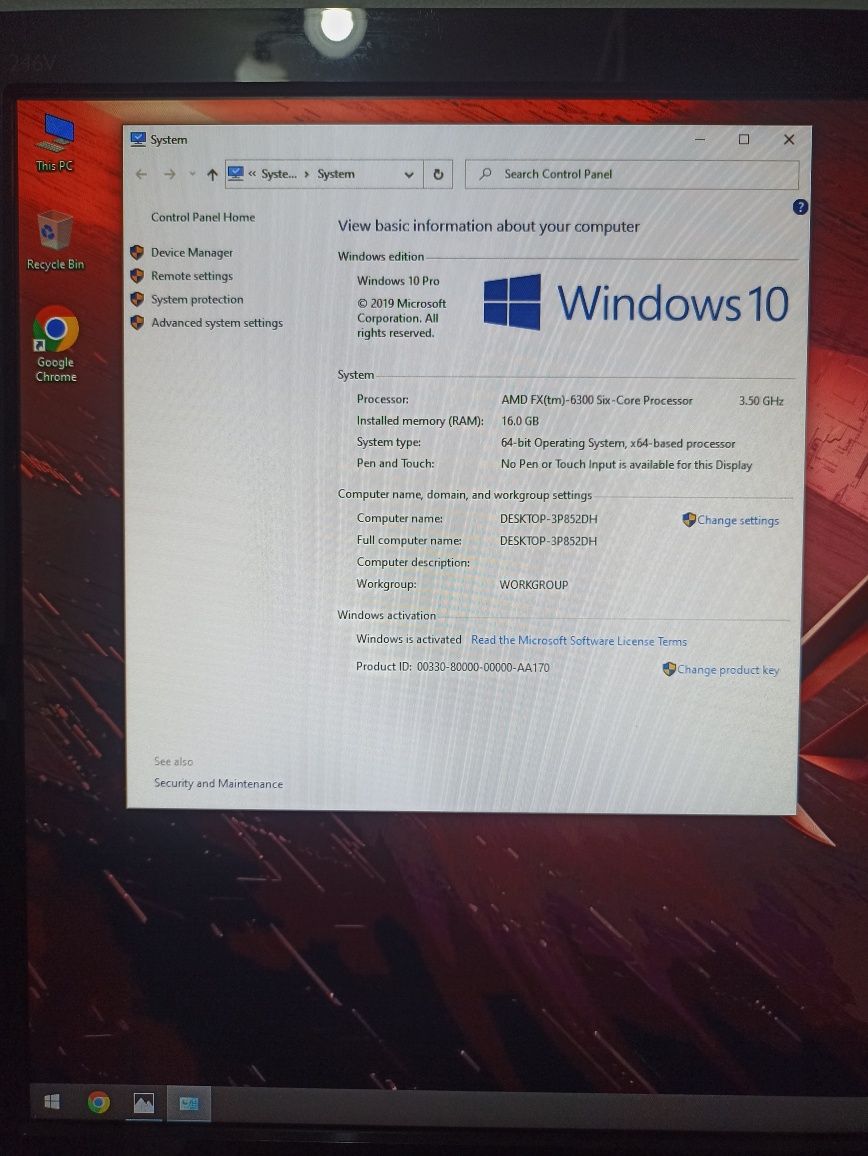This screenshot has height=1156, width=868.
Task: Open Security and Maintenance
Action: pos(218,784)
